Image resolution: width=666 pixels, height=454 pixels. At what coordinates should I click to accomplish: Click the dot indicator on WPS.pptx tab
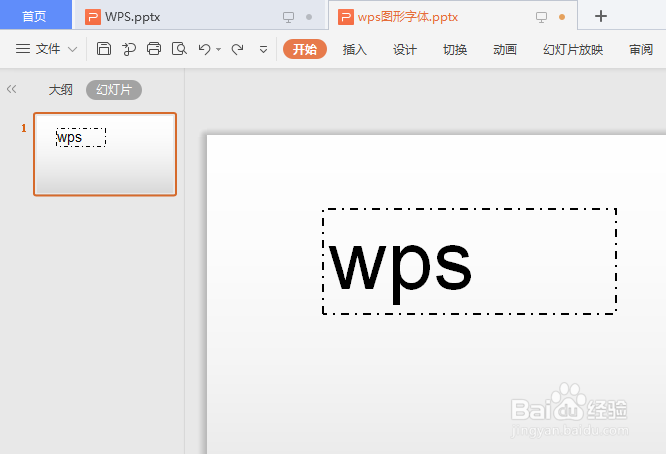[x=309, y=17]
